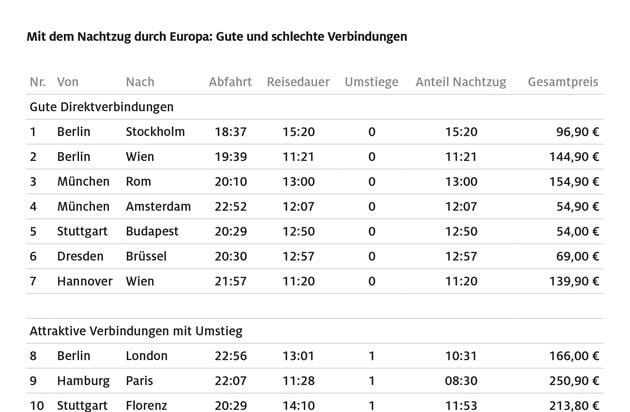Click the Gesamtpreis column header

point(563,82)
